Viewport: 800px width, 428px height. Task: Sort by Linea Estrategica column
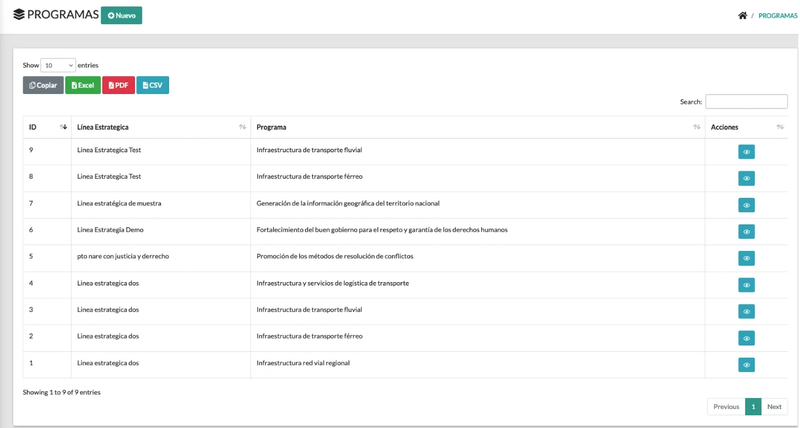coord(160,127)
